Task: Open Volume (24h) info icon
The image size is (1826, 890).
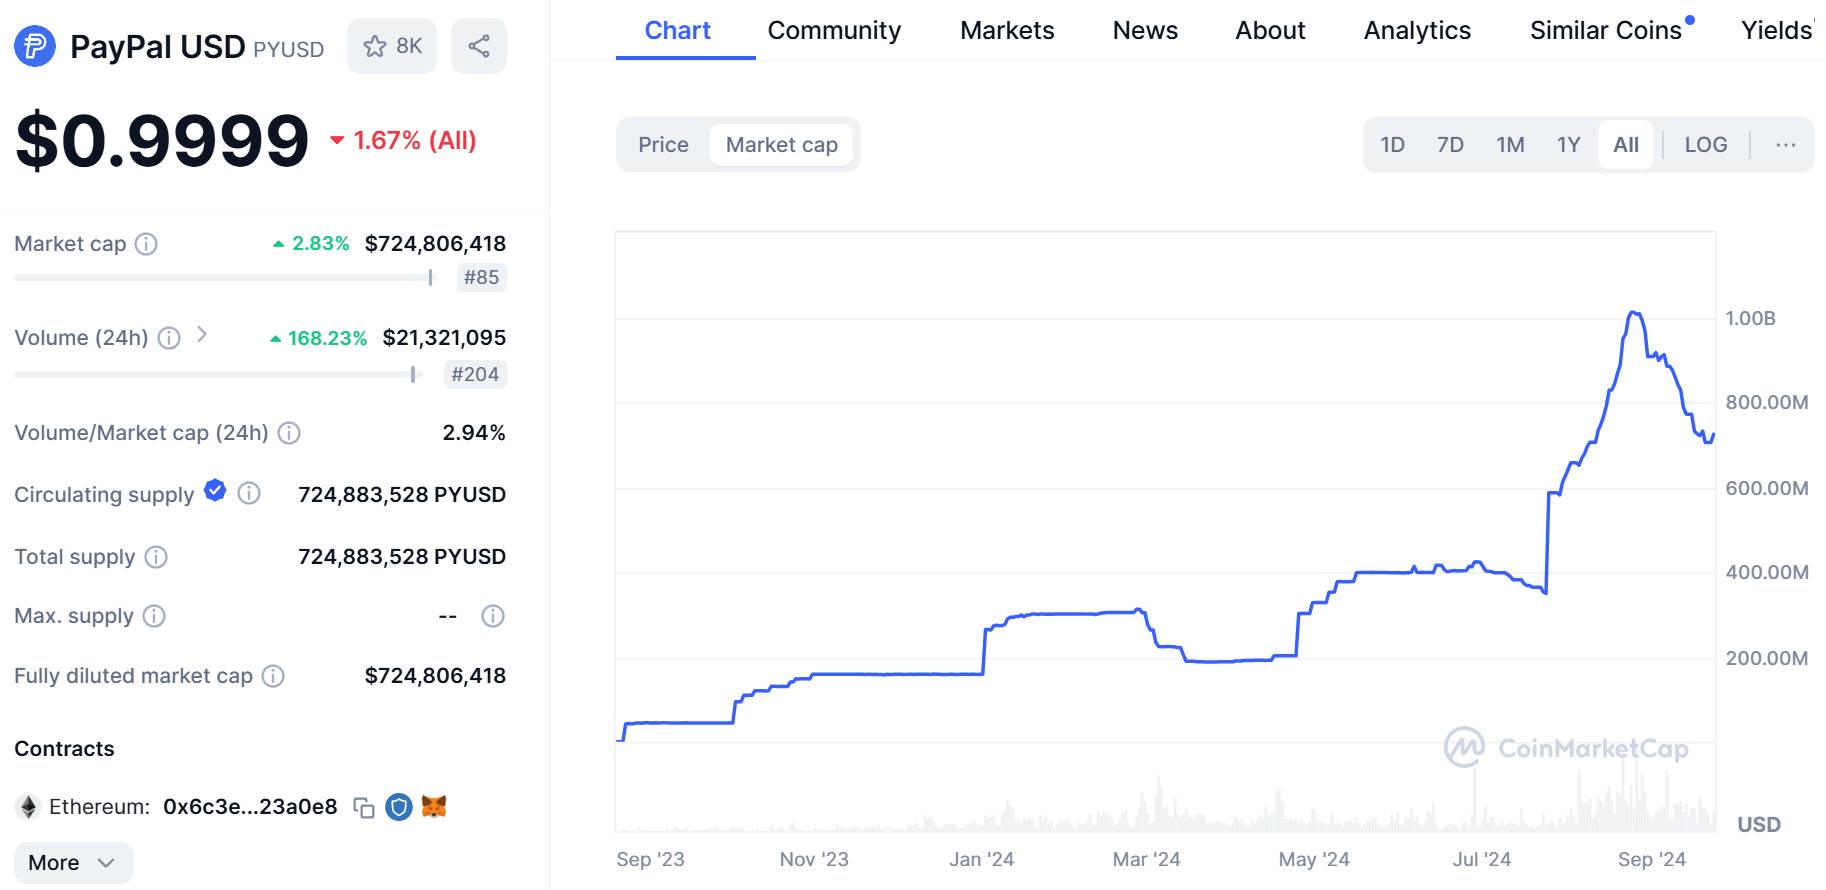Action: 169,338
